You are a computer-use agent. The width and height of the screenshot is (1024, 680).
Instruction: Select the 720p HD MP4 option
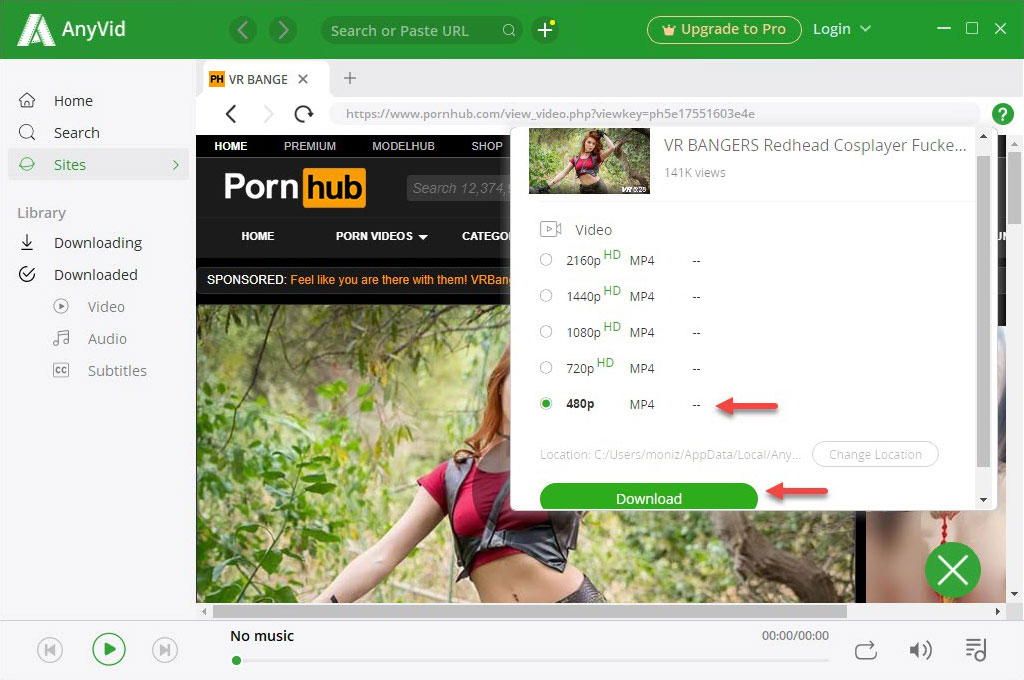546,368
